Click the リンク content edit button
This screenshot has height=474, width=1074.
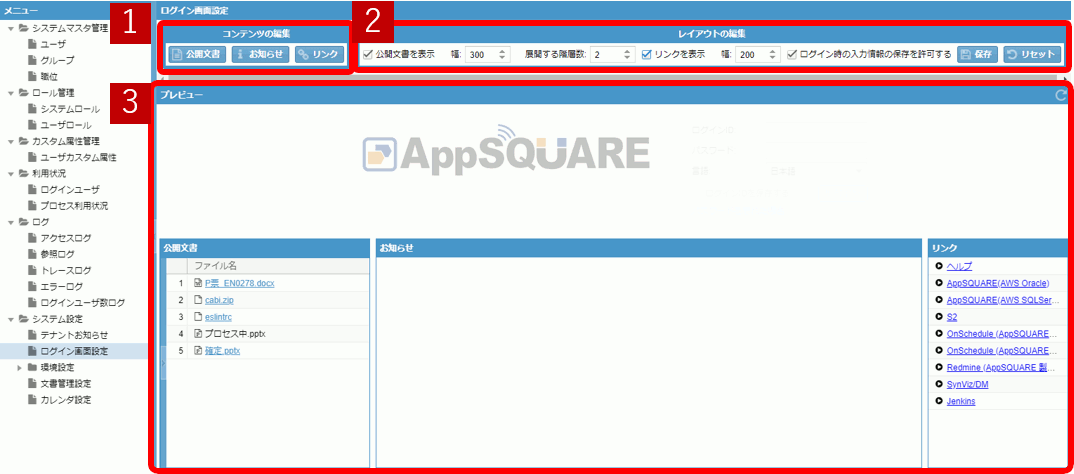[320, 55]
